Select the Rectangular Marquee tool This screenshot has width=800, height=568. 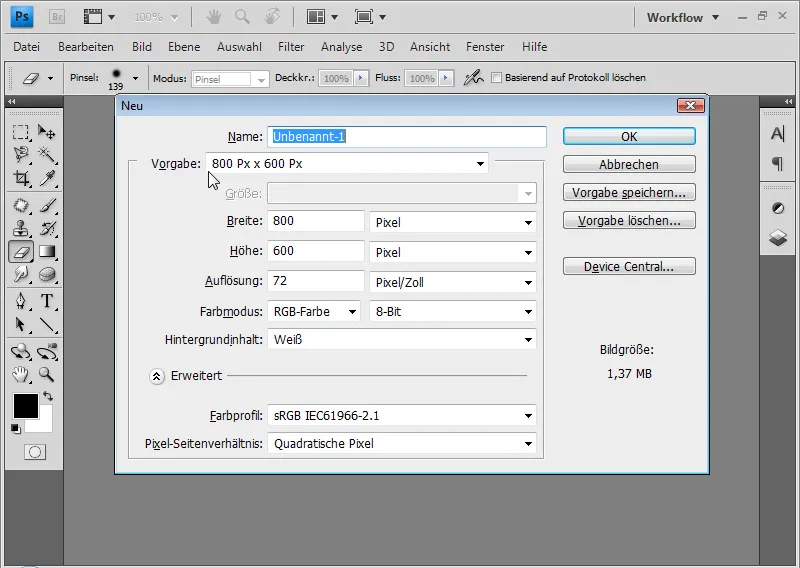click(20, 133)
